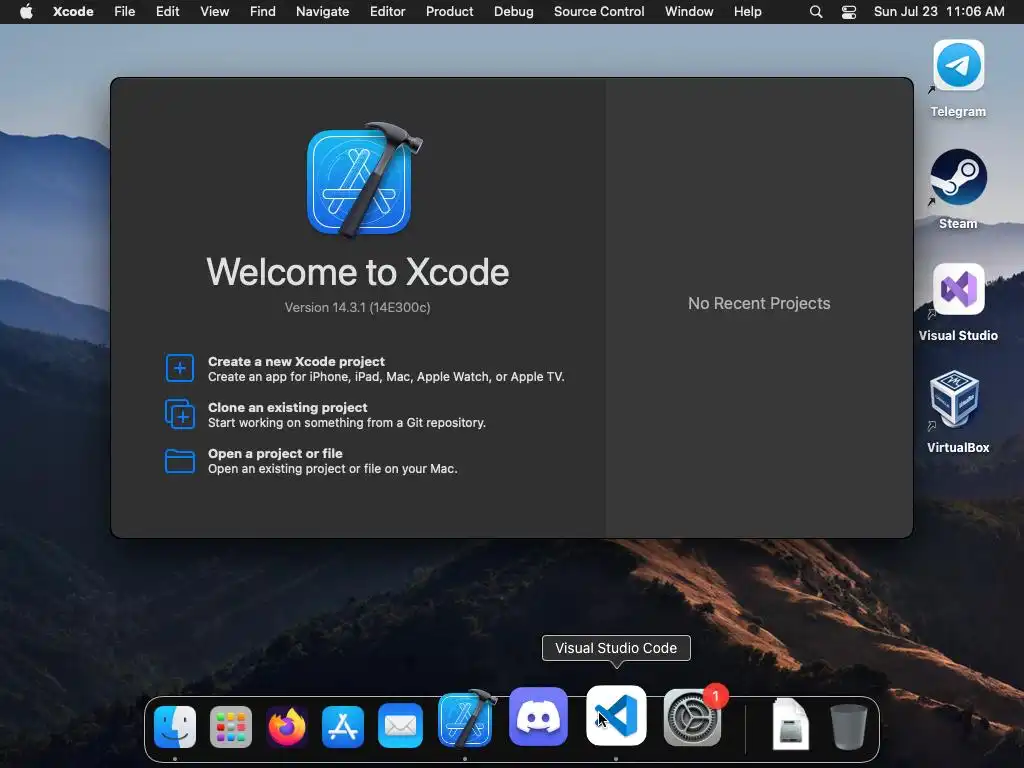This screenshot has height=768, width=1024.
Task: Select the Telegram desktop shortcut
Action: pyautogui.click(x=958, y=79)
